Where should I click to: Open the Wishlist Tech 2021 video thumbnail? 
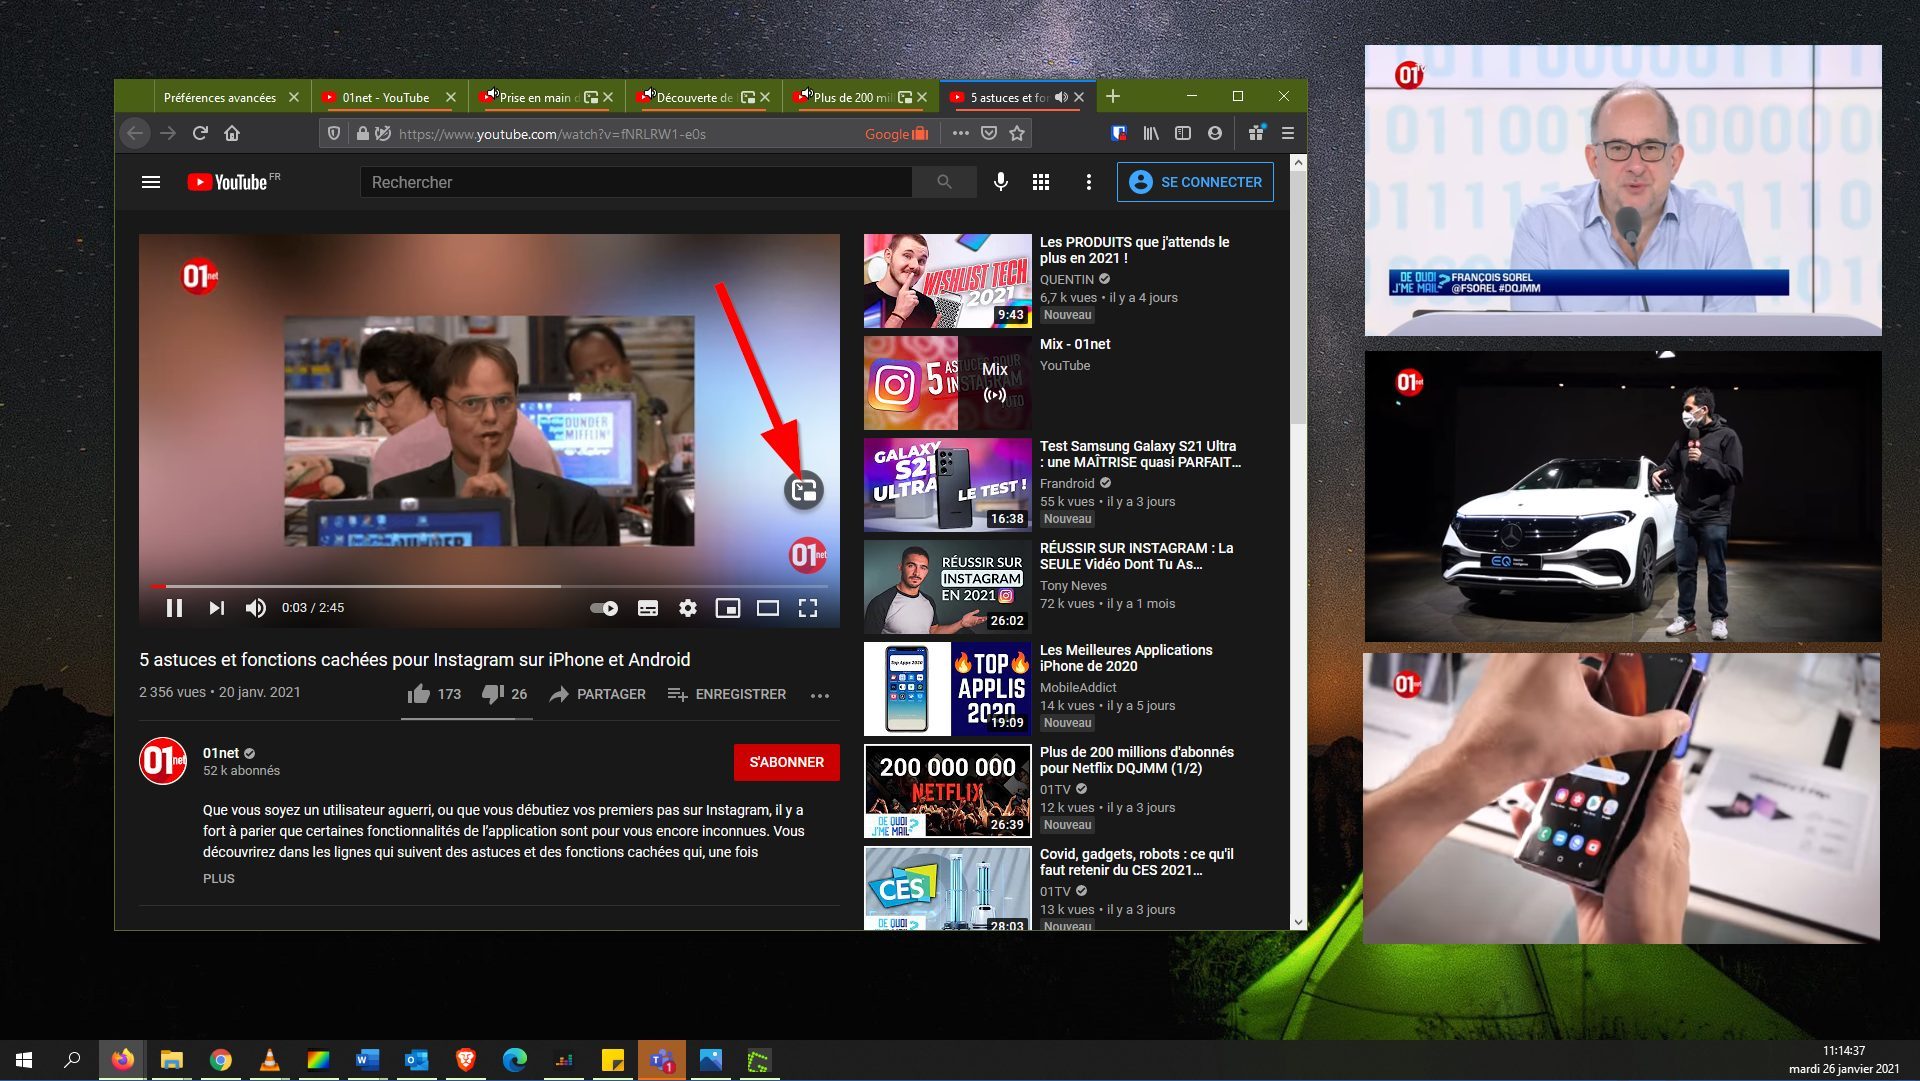pos(948,281)
